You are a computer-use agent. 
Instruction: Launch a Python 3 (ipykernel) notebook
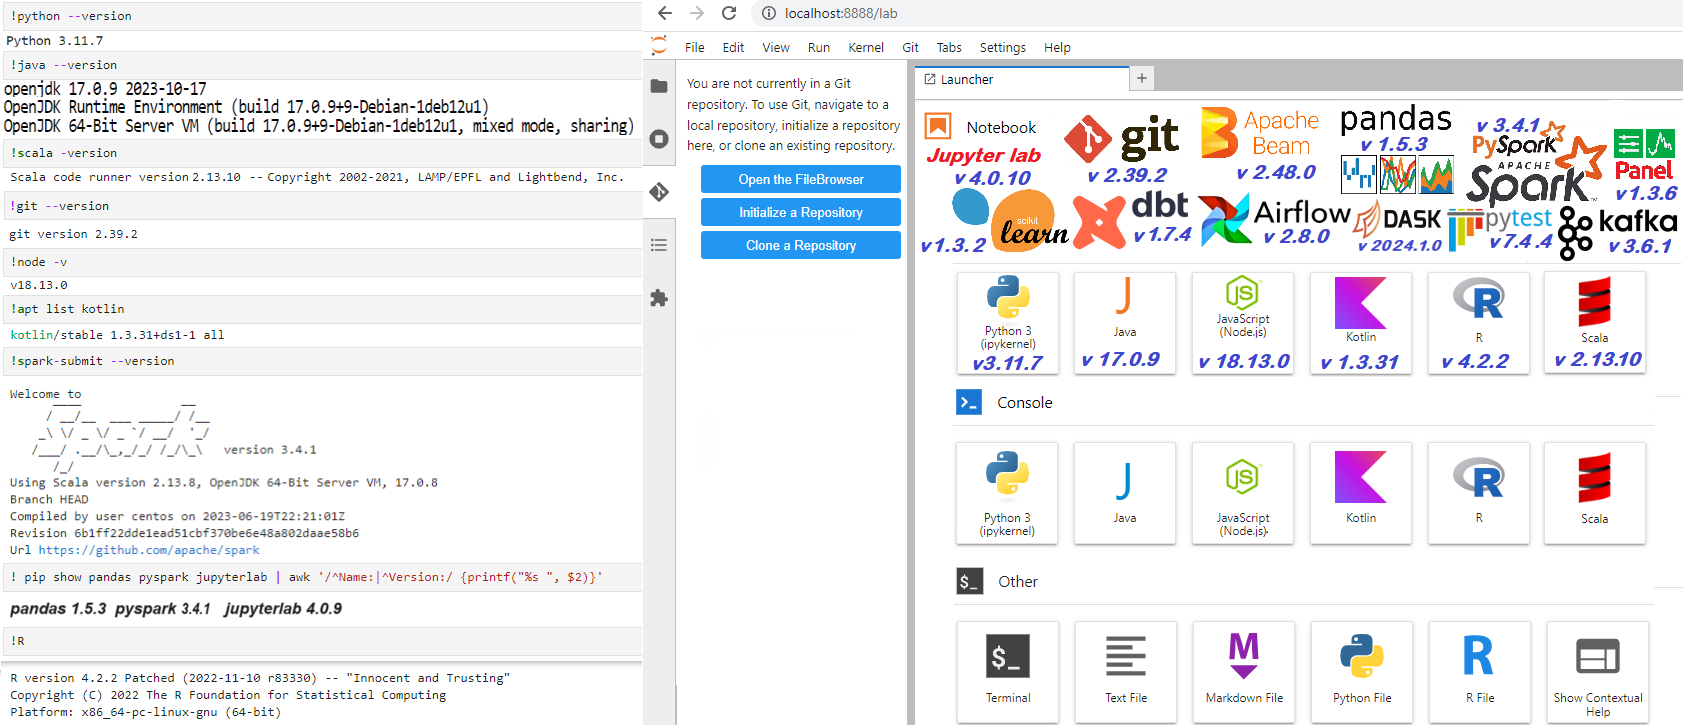(x=1008, y=323)
